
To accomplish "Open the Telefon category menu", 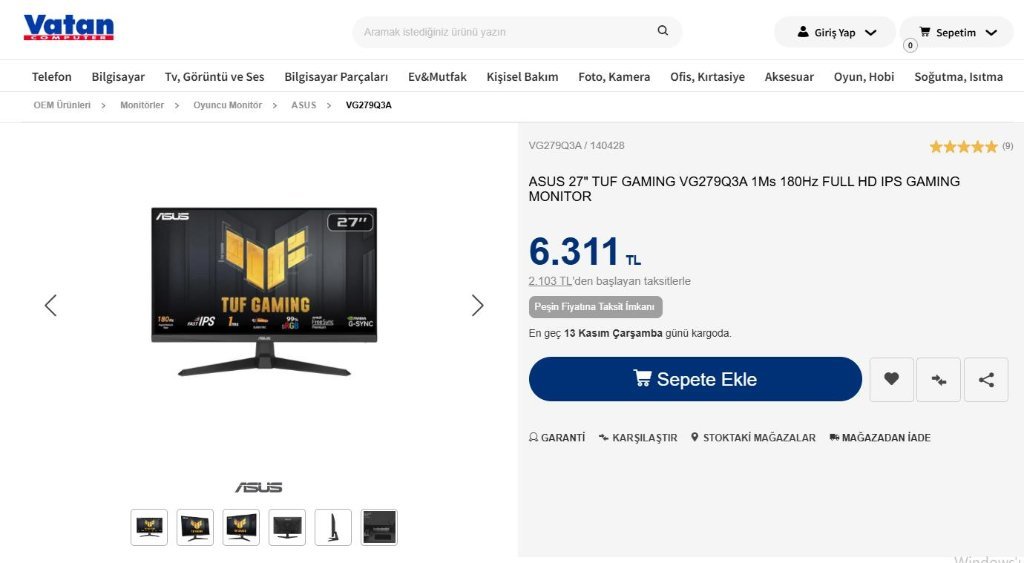I will point(52,76).
